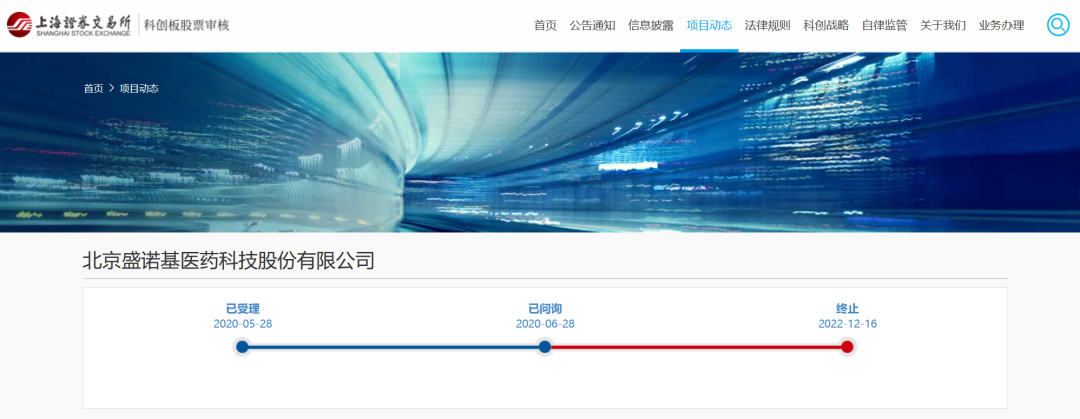Open 公告通知 menu item

point(592,25)
